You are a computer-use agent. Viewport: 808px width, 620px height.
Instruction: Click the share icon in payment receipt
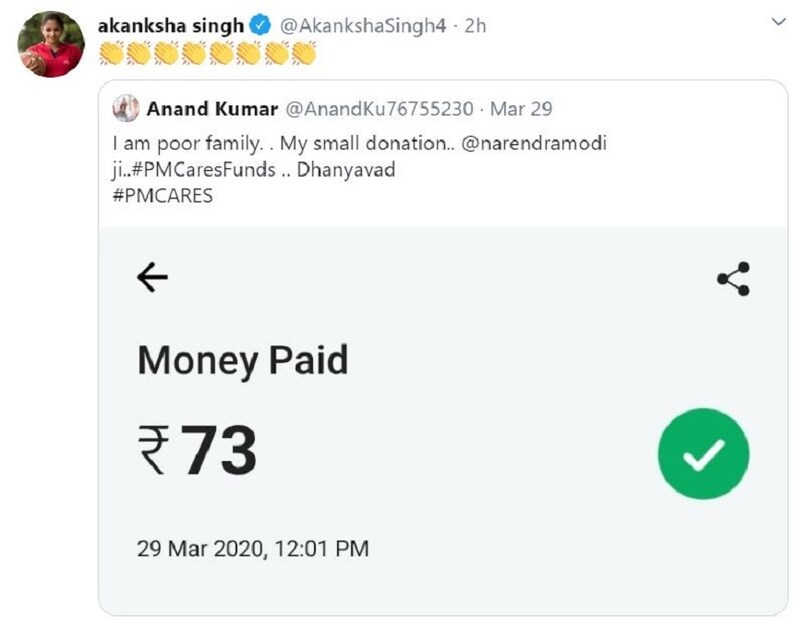(x=733, y=279)
